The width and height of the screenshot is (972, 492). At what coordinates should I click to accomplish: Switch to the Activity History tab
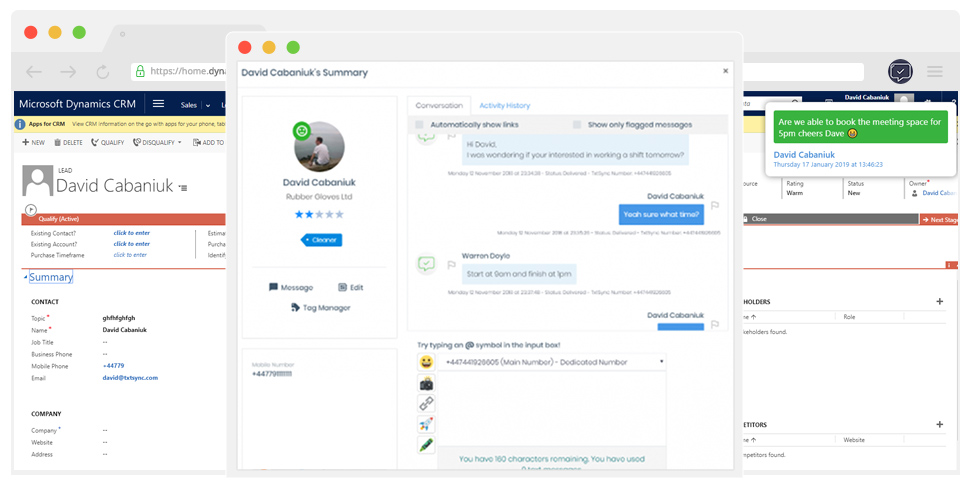coord(504,105)
